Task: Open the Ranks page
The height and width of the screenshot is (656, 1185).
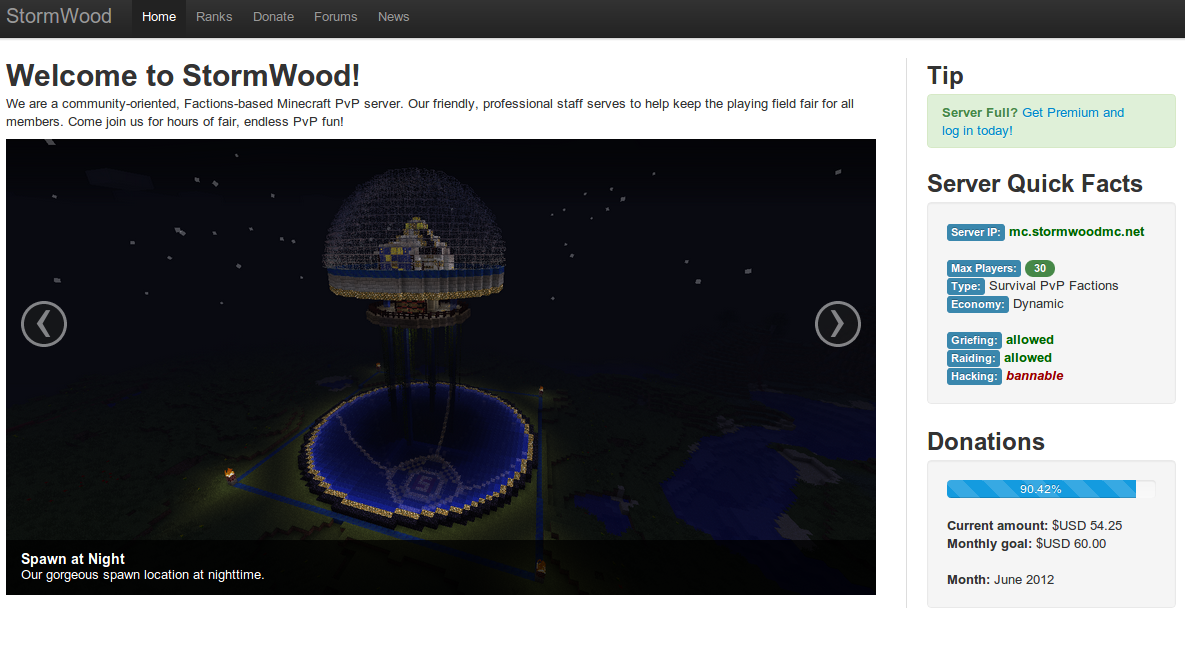Action: tap(214, 17)
